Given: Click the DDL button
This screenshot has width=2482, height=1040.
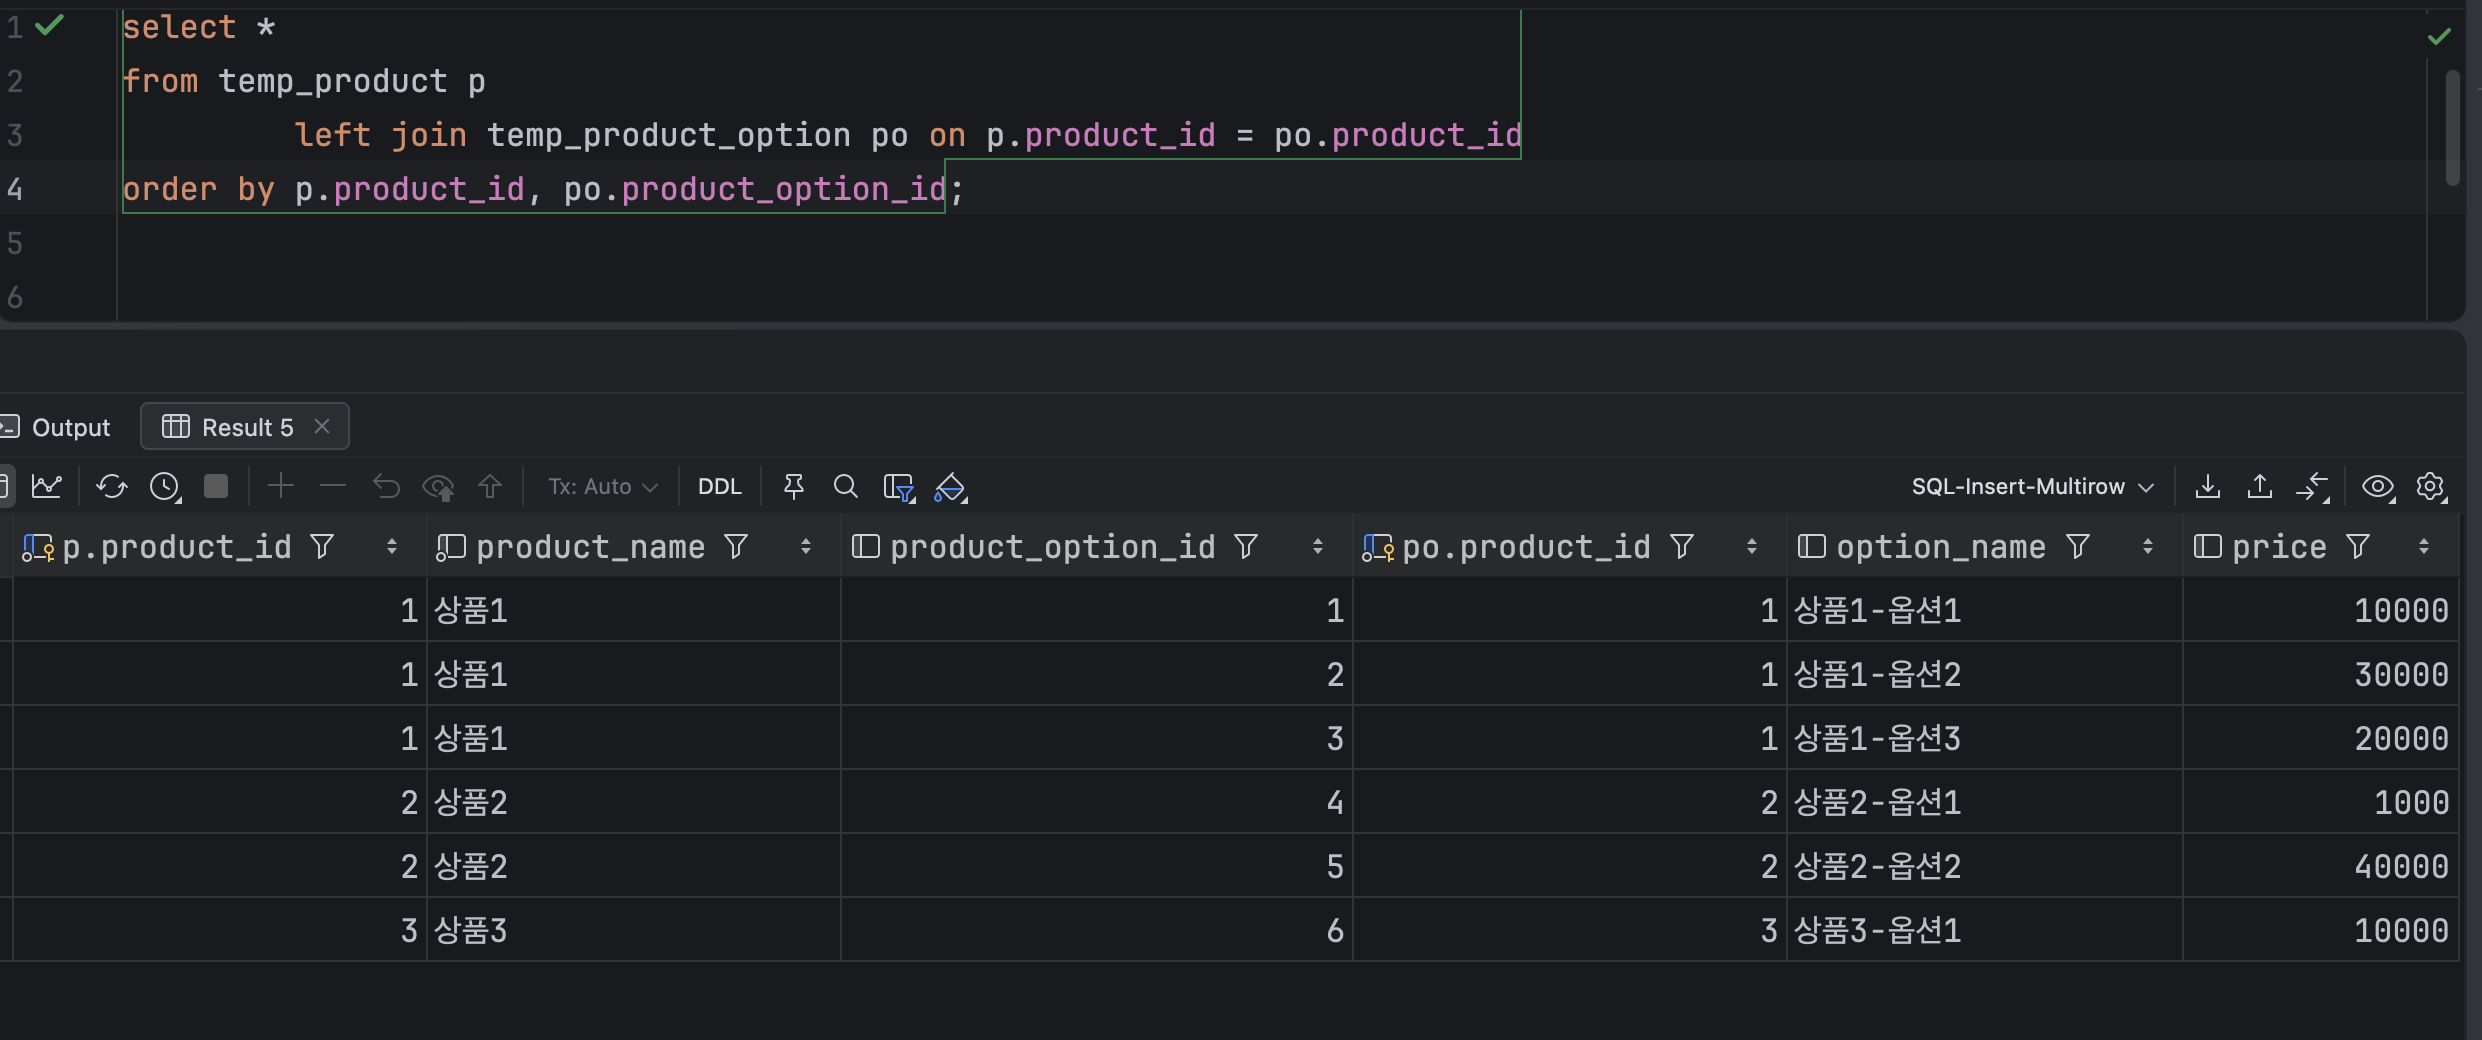Looking at the screenshot, I should click(x=719, y=487).
